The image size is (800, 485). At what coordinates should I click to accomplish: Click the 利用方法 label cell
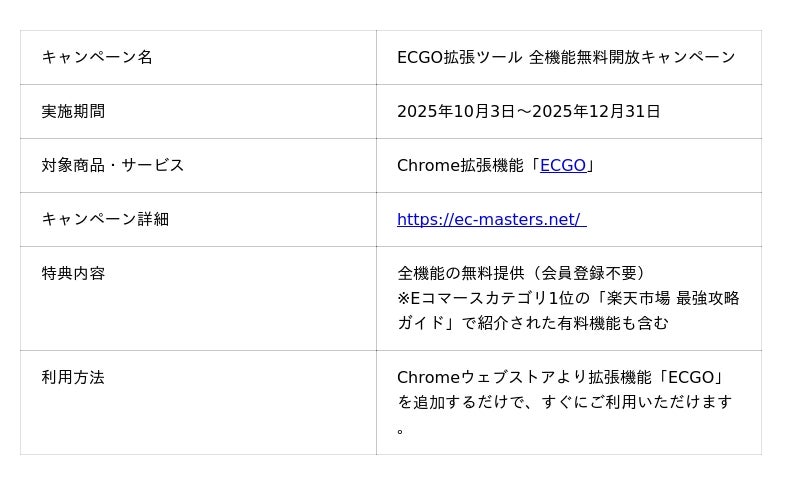73,378
